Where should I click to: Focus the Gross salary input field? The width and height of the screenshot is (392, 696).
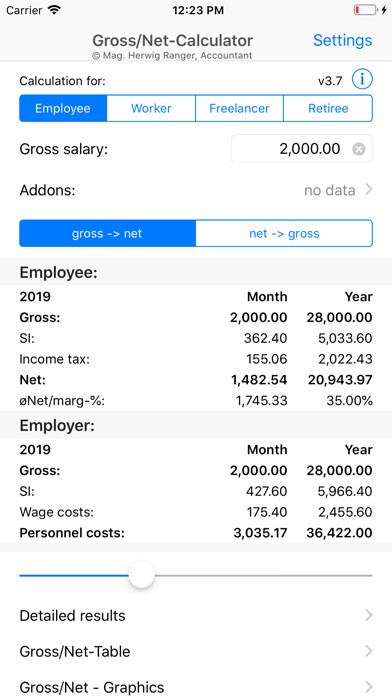tap(302, 149)
